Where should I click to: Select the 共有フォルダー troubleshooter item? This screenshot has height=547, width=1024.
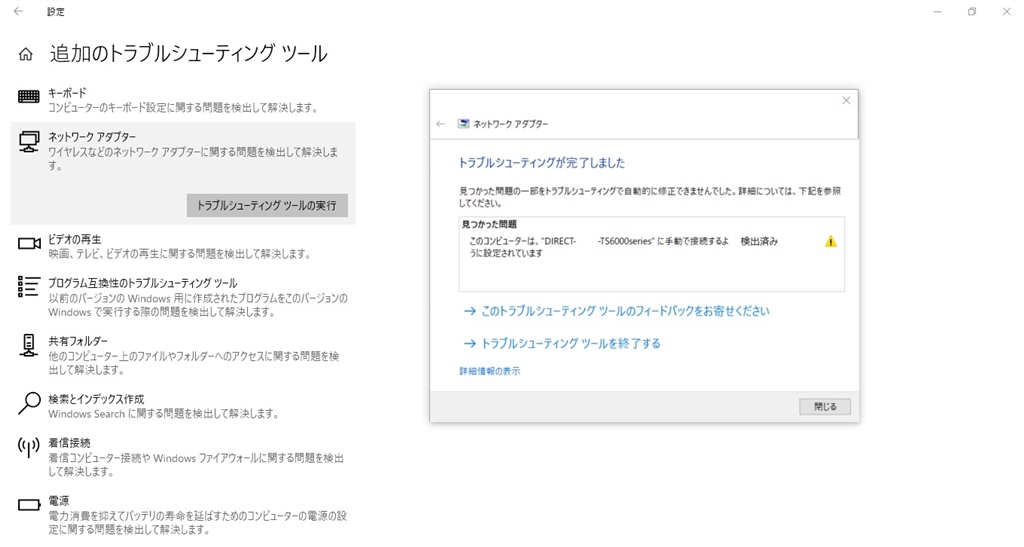(x=183, y=355)
